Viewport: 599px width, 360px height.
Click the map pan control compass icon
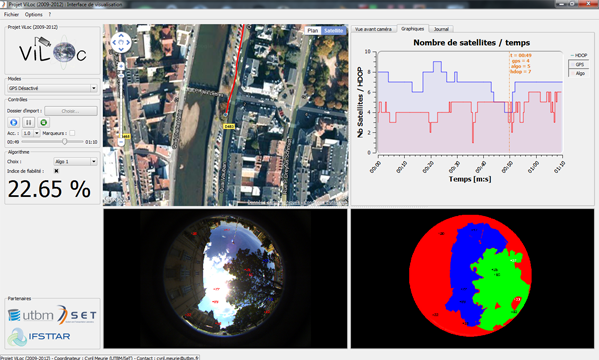click(x=121, y=42)
